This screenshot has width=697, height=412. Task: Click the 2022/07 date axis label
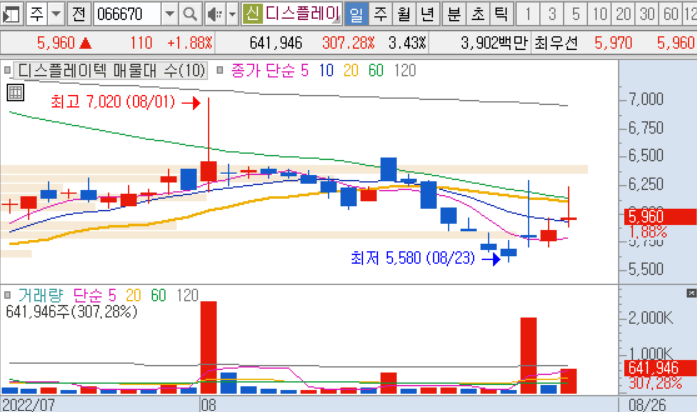point(28,405)
